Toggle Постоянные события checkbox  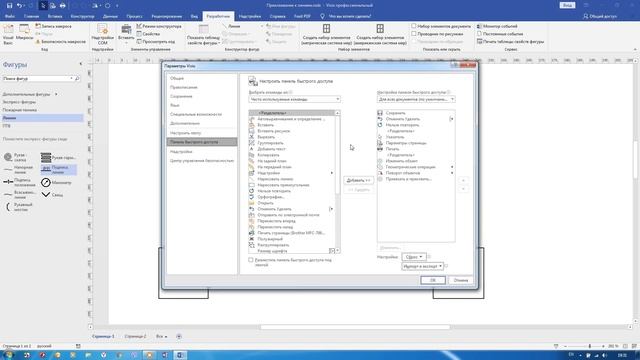pyautogui.click(x=479, y=34)
